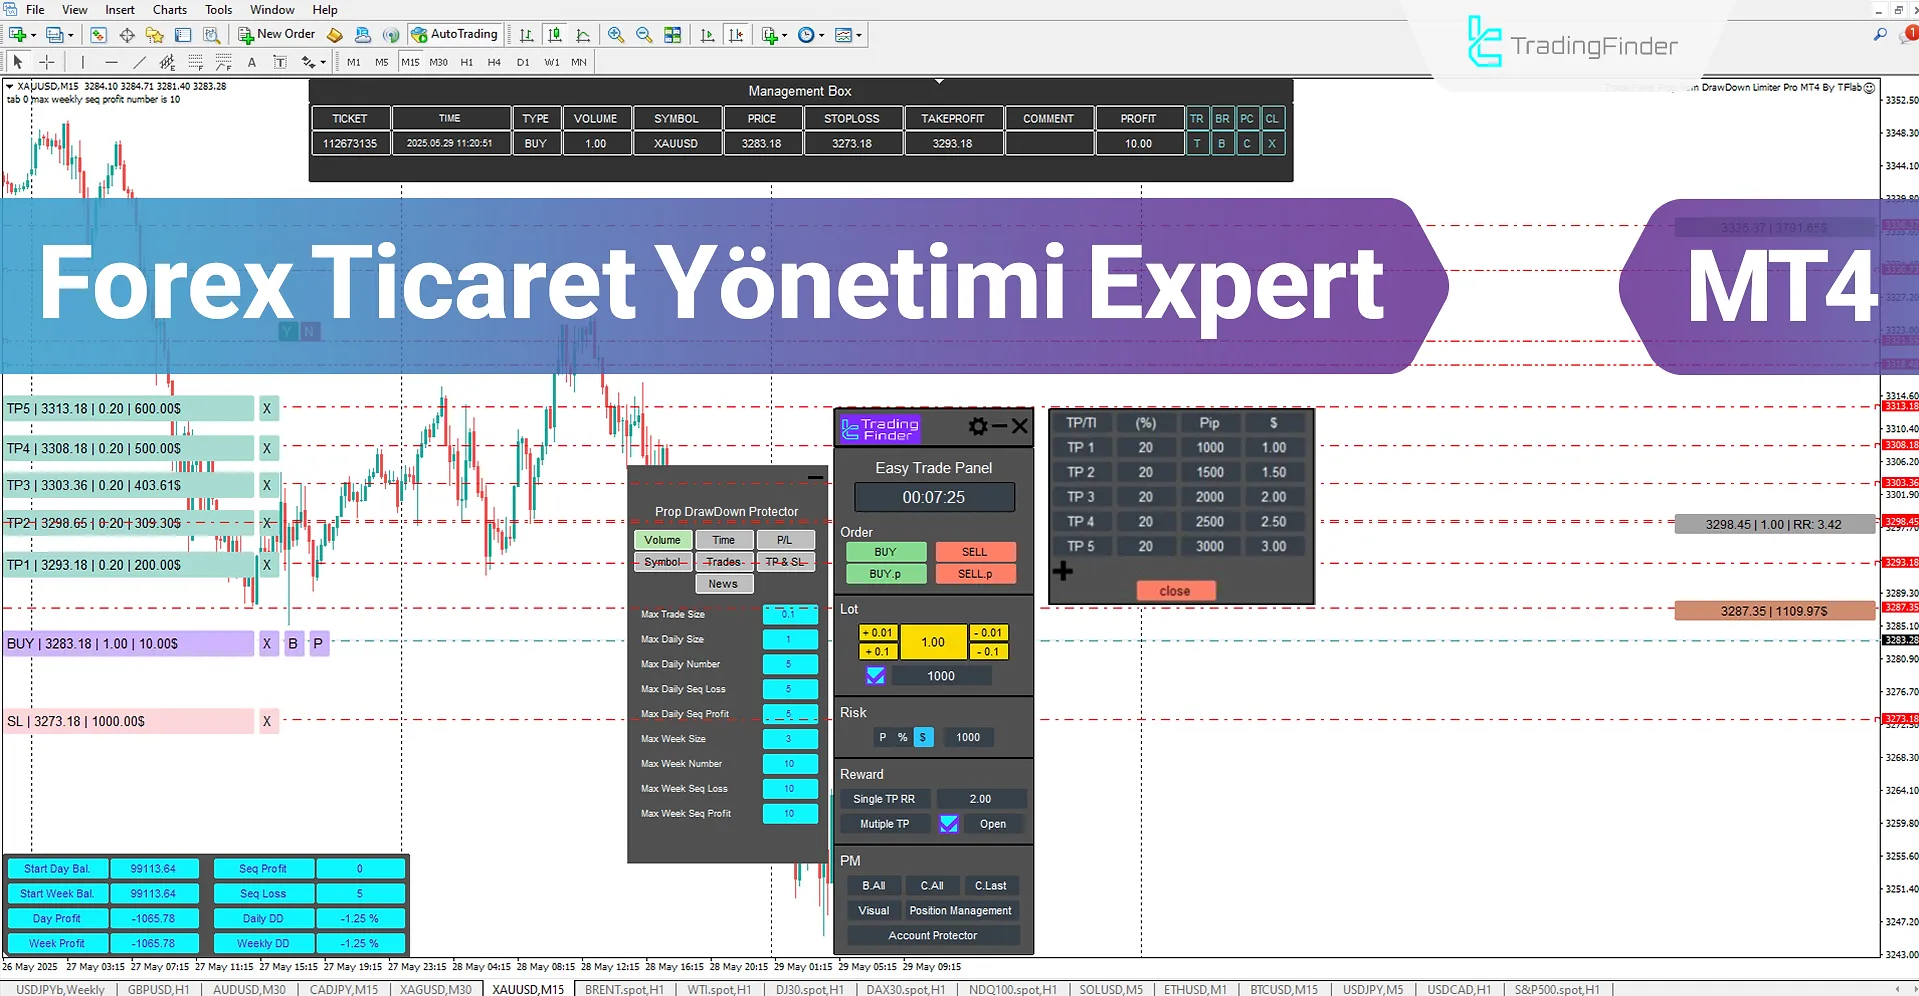Disable AutoTrading on the toolbar

[455, 33]
